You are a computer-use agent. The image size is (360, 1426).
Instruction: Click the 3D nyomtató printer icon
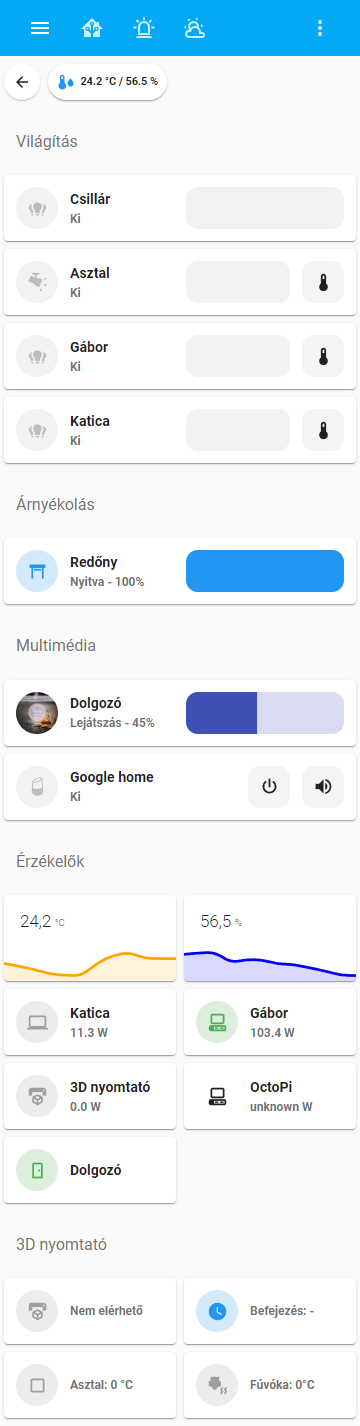coord(37,1096)
